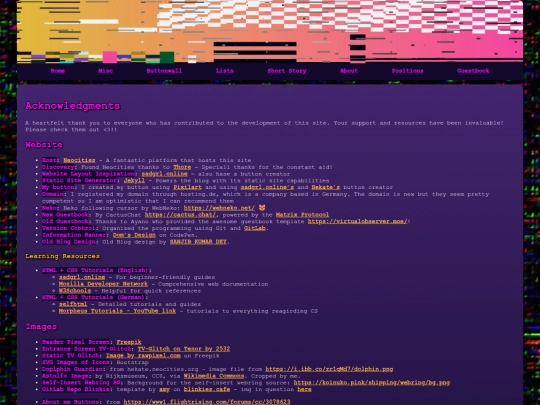Click the 'Astolfo Image:' label
540x405 pixels.
(x=67, y=376)
